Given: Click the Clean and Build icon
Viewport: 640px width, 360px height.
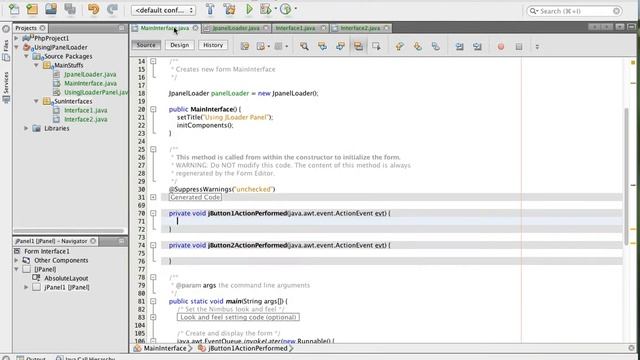Looking at the screenshot, I should pyautogui.click(x=229, y=9).
